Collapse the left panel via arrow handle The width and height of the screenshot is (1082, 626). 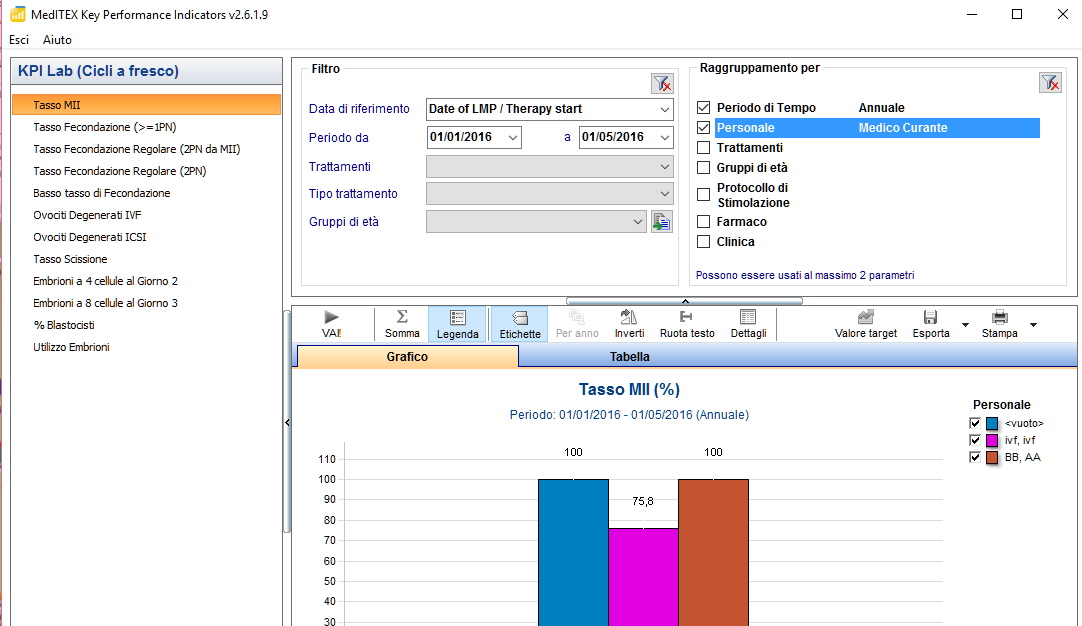(287, 422)
